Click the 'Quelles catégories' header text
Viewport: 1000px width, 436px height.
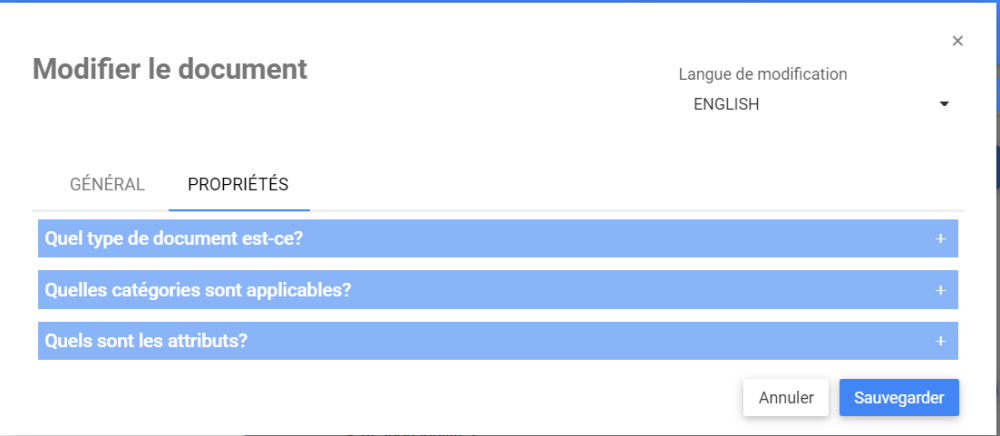(x=198, y=290)
